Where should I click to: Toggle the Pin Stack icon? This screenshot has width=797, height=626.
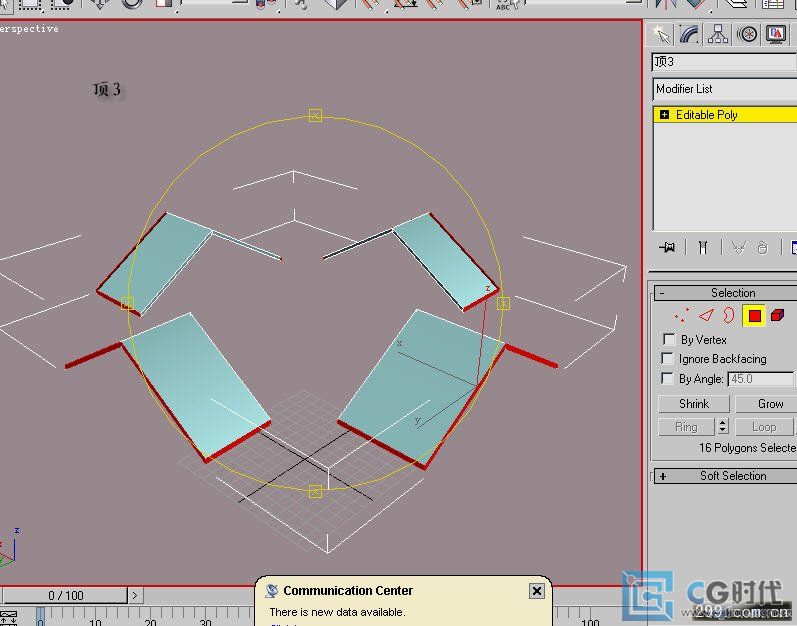coord(667,247)
